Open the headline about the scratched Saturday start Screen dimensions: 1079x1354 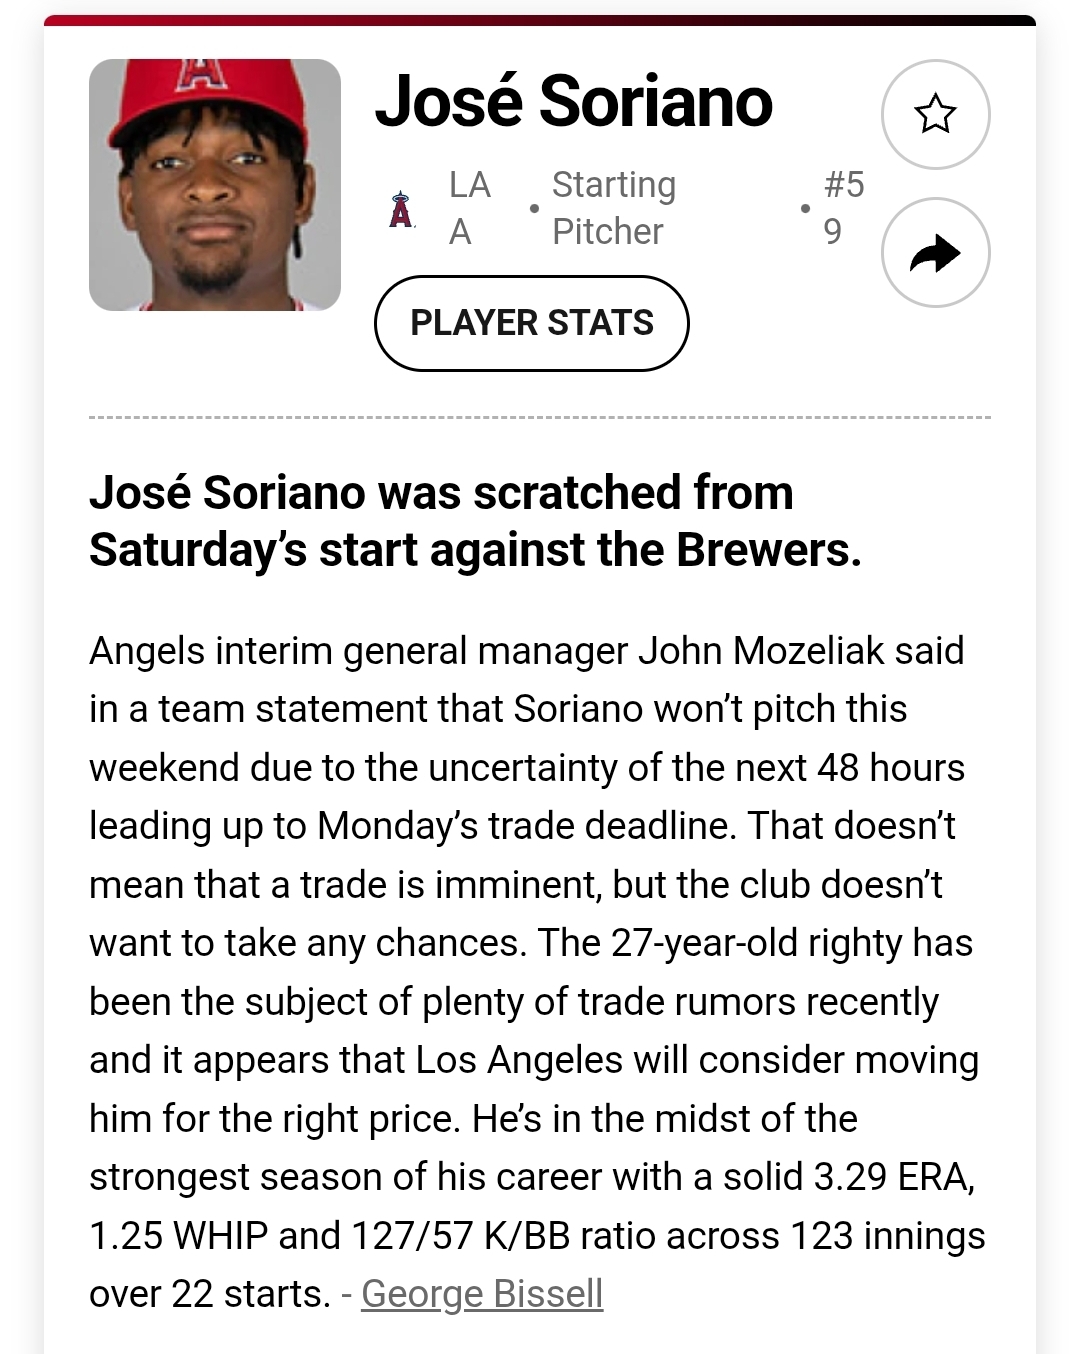(x=475, y=521)
